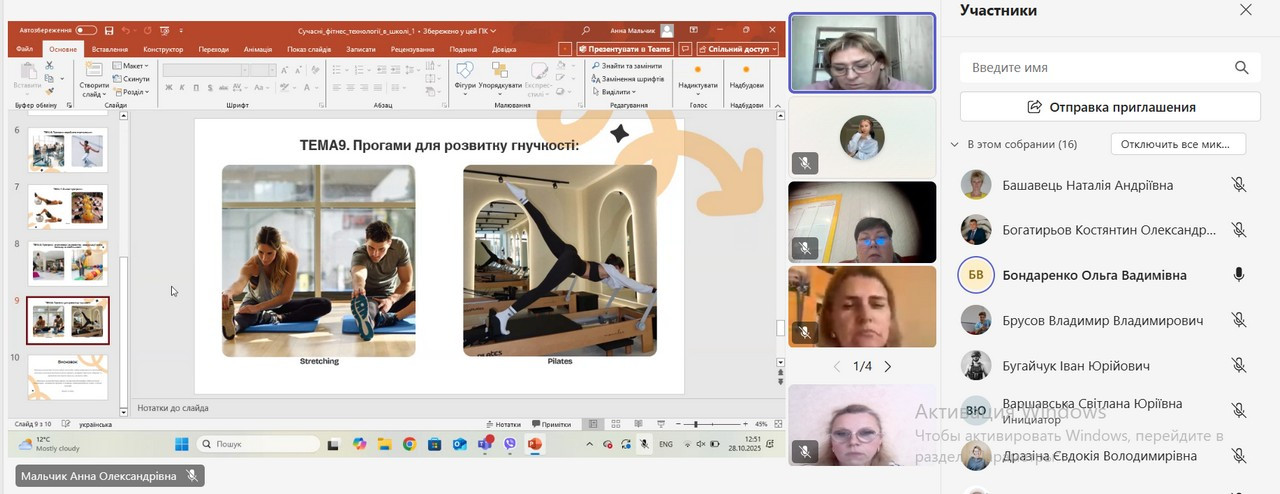Open the Спільний доступ share dropdown
Screen dimensions: 1280x494
click(739, 49)
